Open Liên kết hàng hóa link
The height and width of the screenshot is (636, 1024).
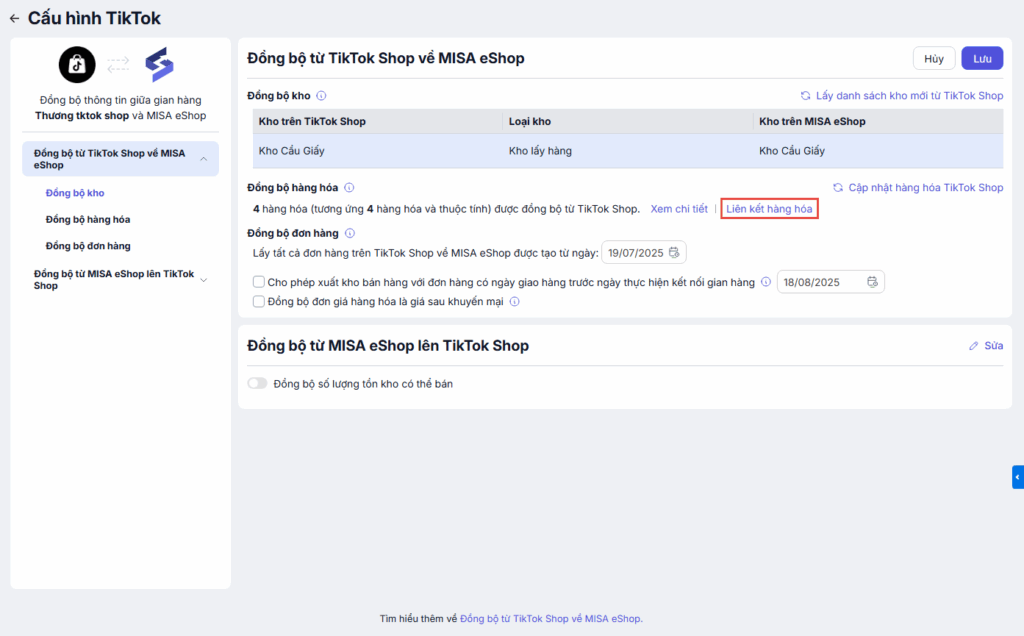click(x=769, y=209)
